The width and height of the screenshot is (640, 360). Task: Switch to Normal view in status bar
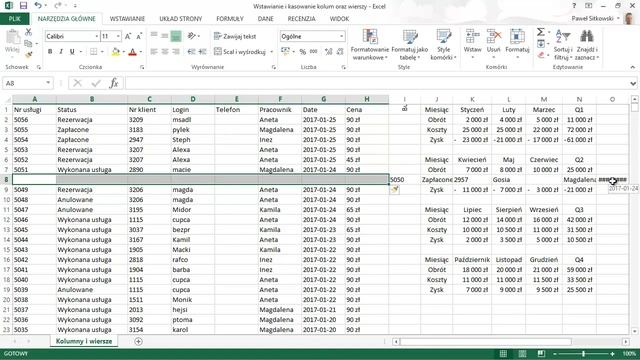[x=503, y=353]
